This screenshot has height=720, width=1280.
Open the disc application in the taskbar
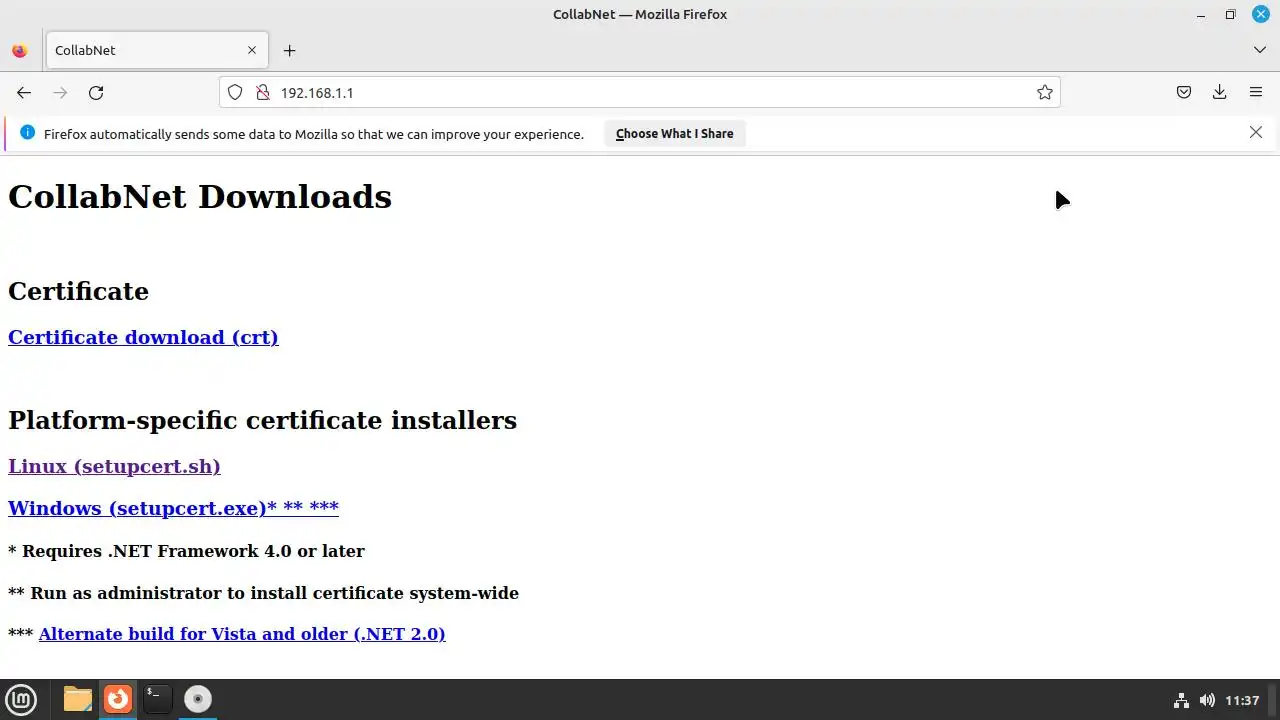198,699
